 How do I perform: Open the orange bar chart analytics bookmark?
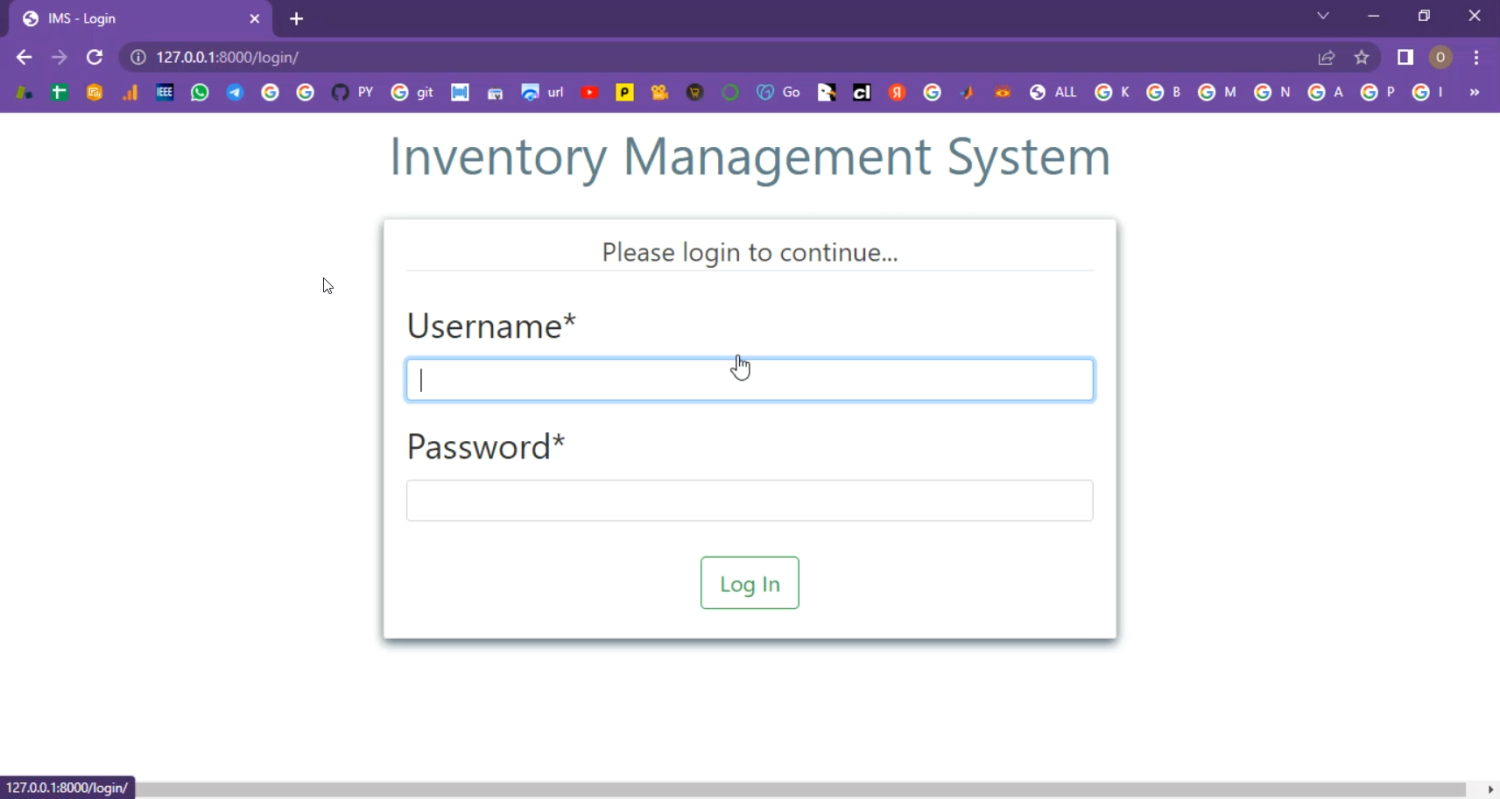[130, 92]
